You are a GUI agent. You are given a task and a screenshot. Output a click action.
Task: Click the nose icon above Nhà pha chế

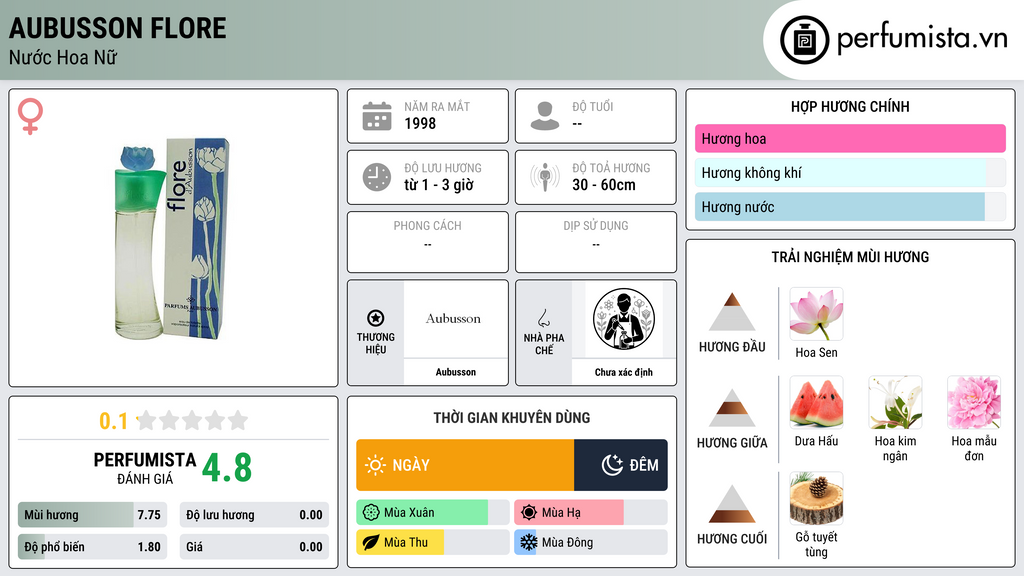[x=543, y=318]
